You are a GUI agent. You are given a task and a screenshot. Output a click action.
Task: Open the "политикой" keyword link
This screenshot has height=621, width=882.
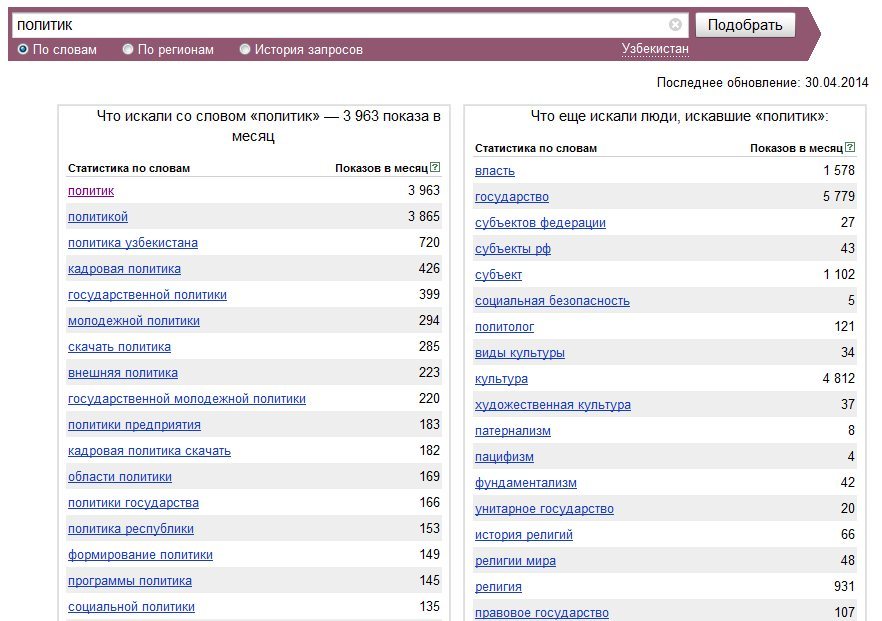click(x=98, y=217)
